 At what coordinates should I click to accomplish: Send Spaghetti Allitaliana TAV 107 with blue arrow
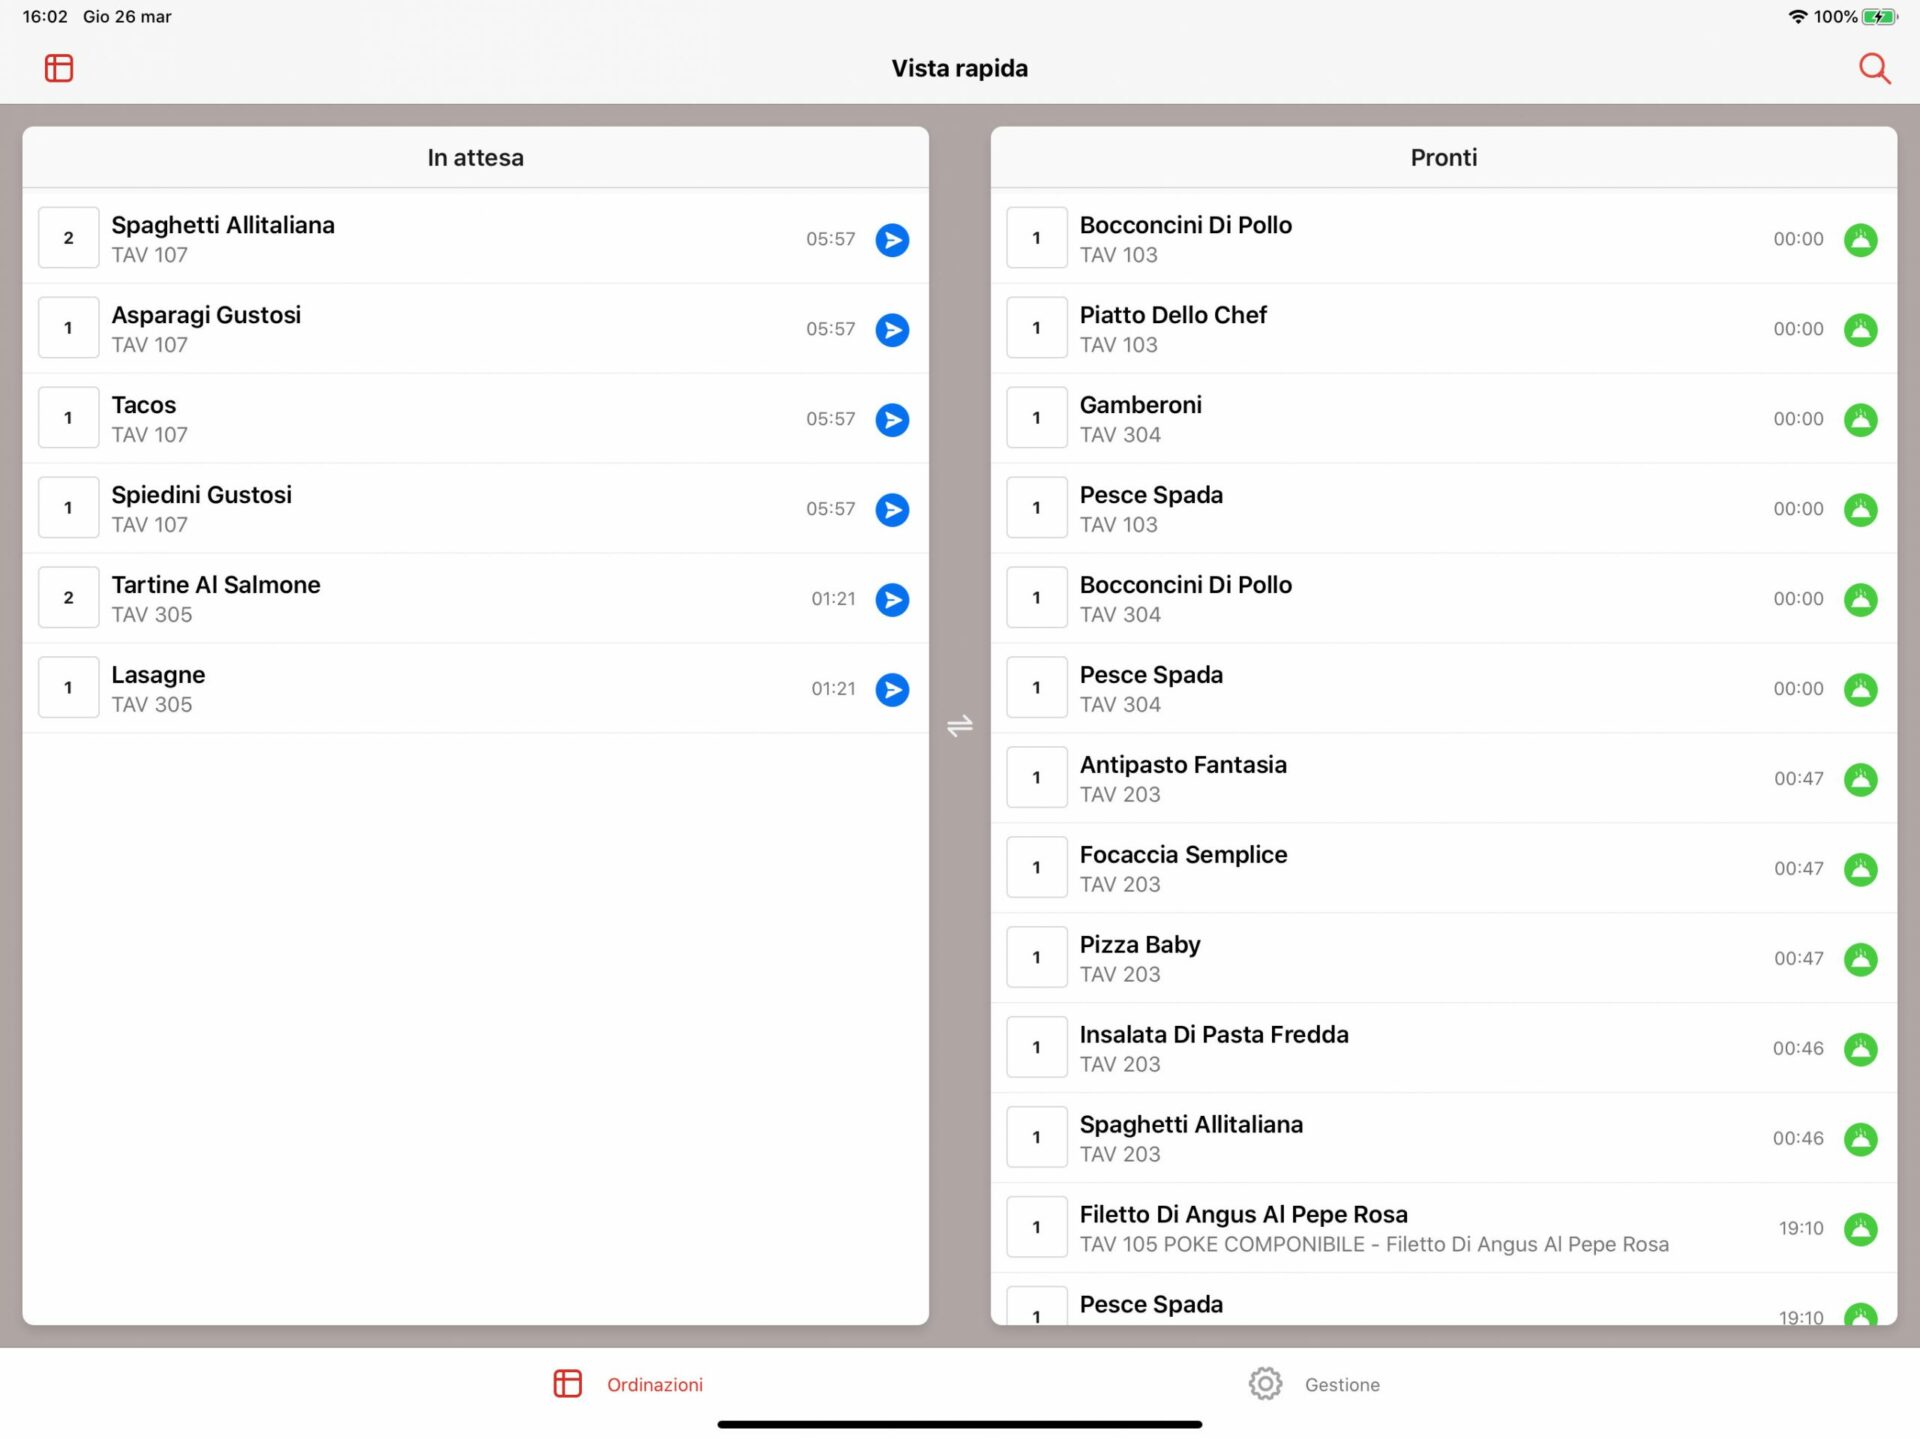892,240
